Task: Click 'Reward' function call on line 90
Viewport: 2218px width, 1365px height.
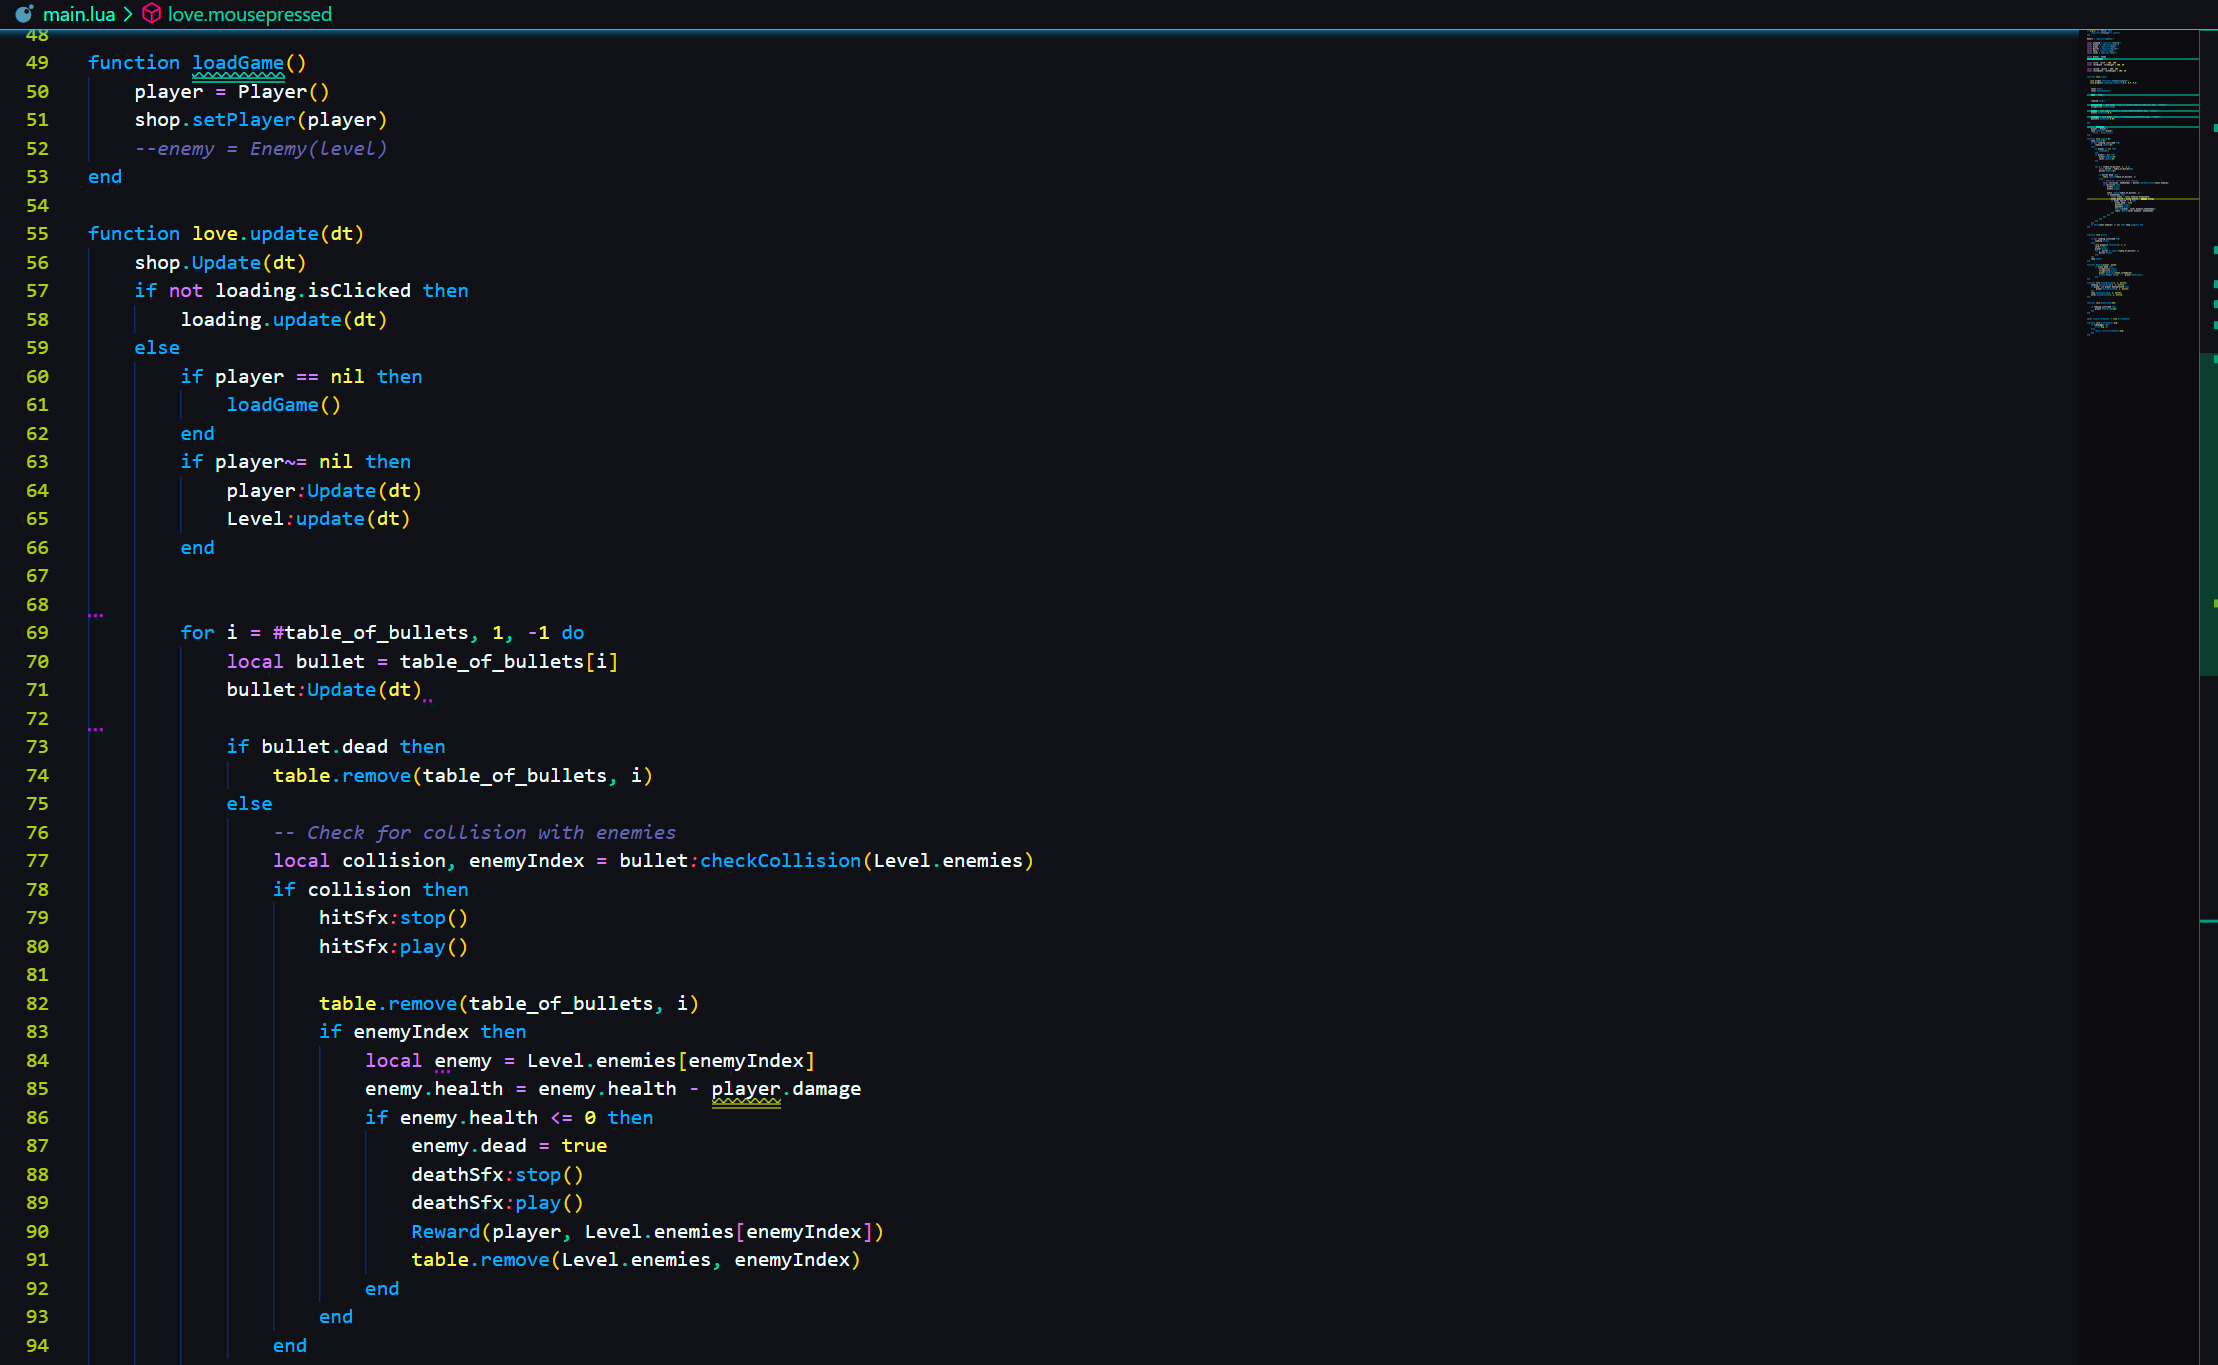Action: (445, 1232)
